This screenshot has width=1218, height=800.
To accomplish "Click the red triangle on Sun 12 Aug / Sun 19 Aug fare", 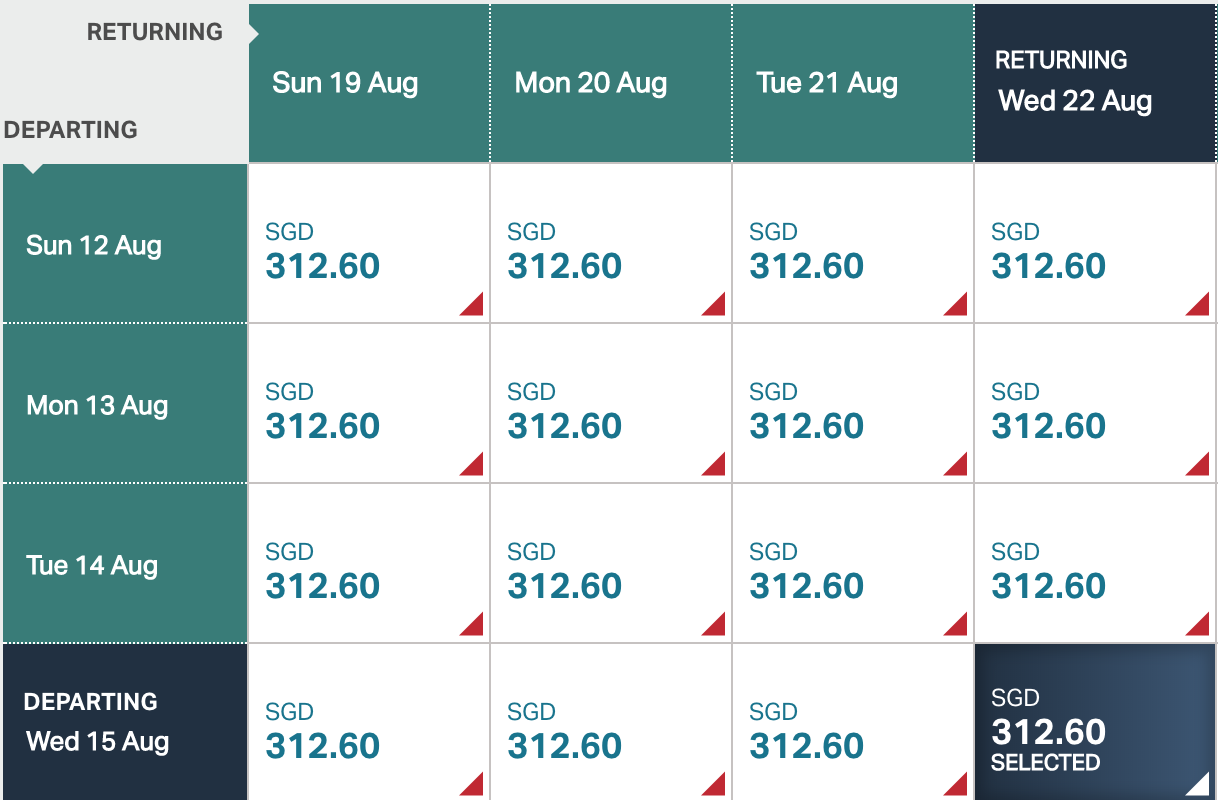I will [x=472, y=305].
